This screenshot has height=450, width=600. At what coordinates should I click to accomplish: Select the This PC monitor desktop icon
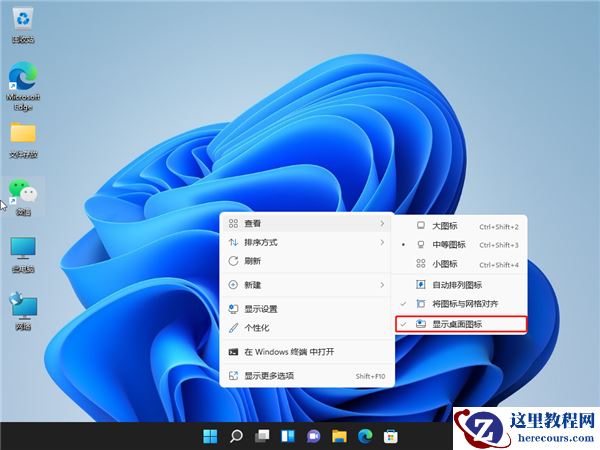(23, 254)
